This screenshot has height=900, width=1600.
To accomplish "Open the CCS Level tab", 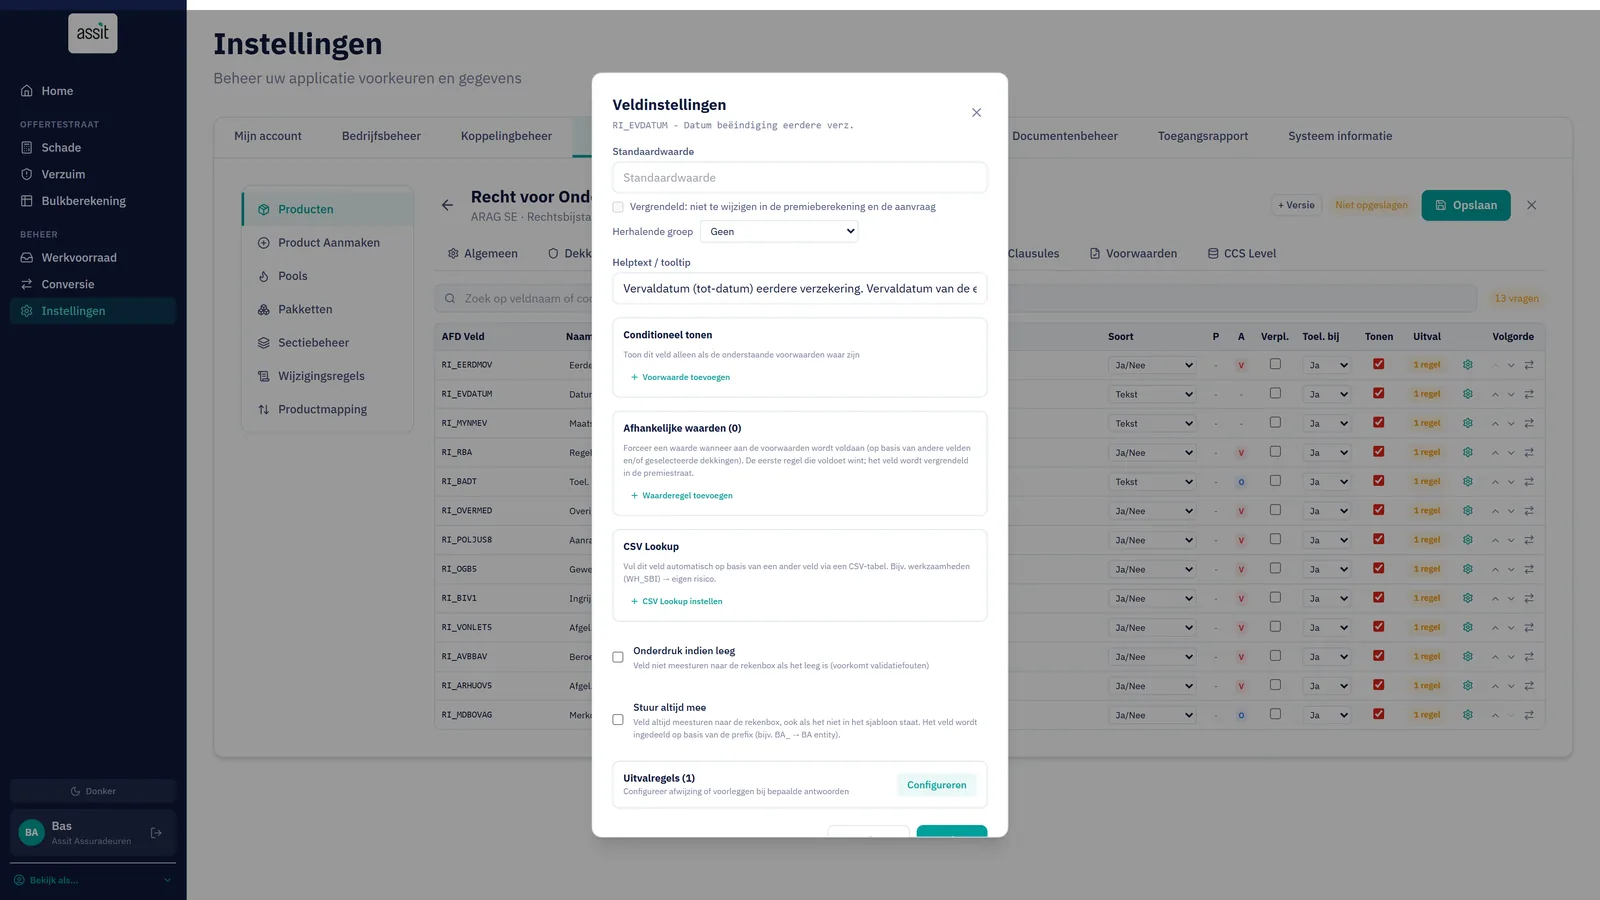I will pos(1241,254).
